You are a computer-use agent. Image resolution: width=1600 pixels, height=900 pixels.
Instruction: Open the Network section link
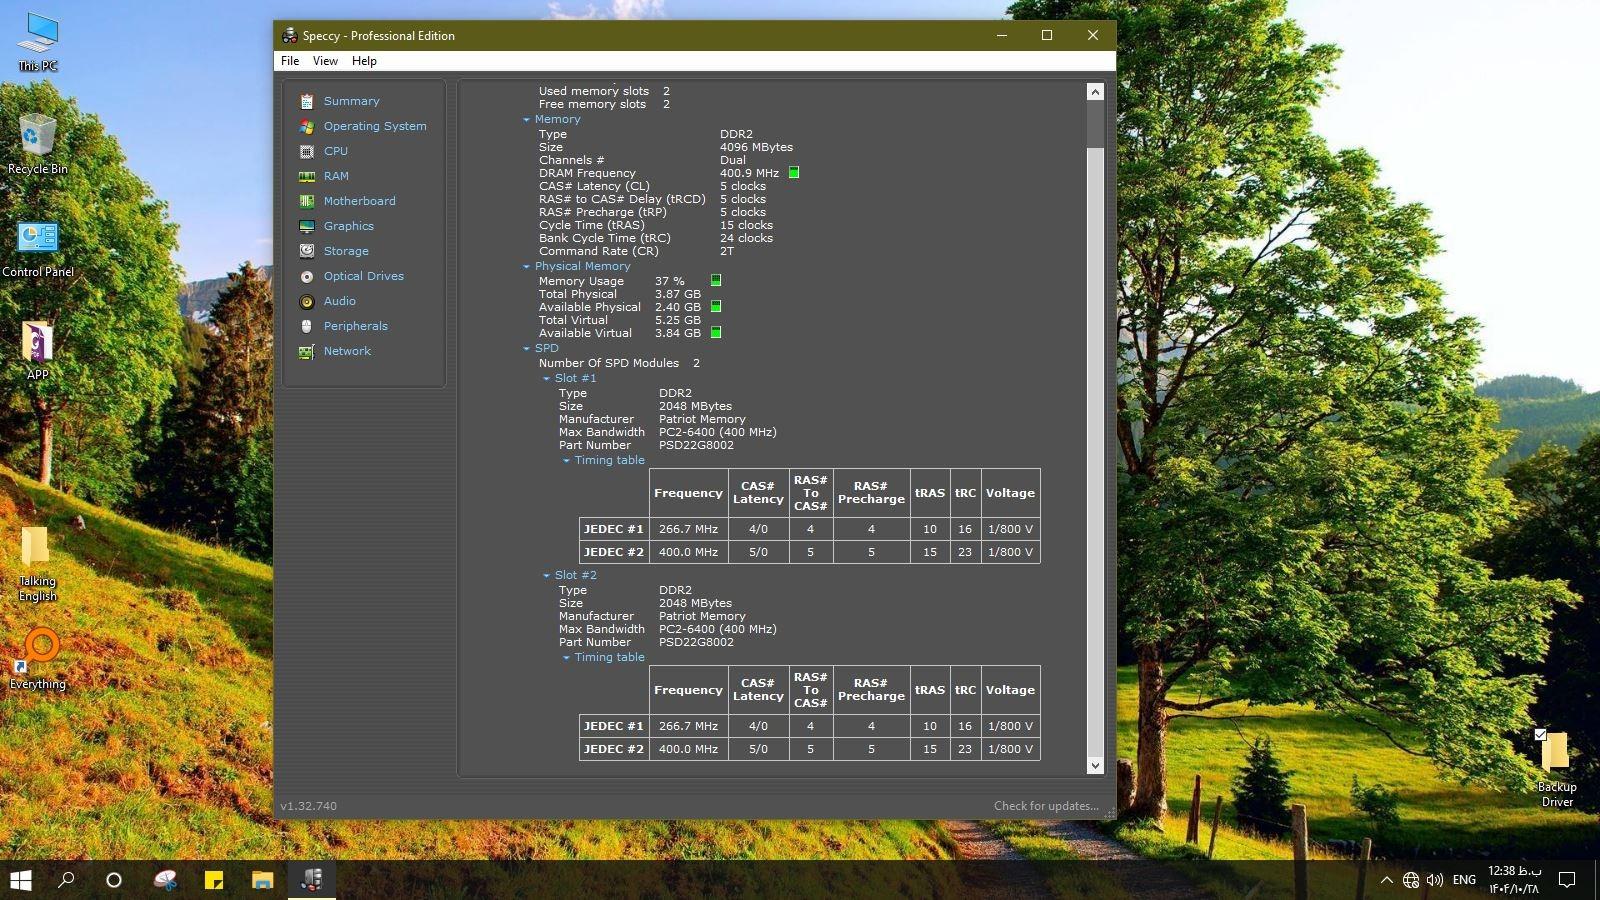coord(347,351)
